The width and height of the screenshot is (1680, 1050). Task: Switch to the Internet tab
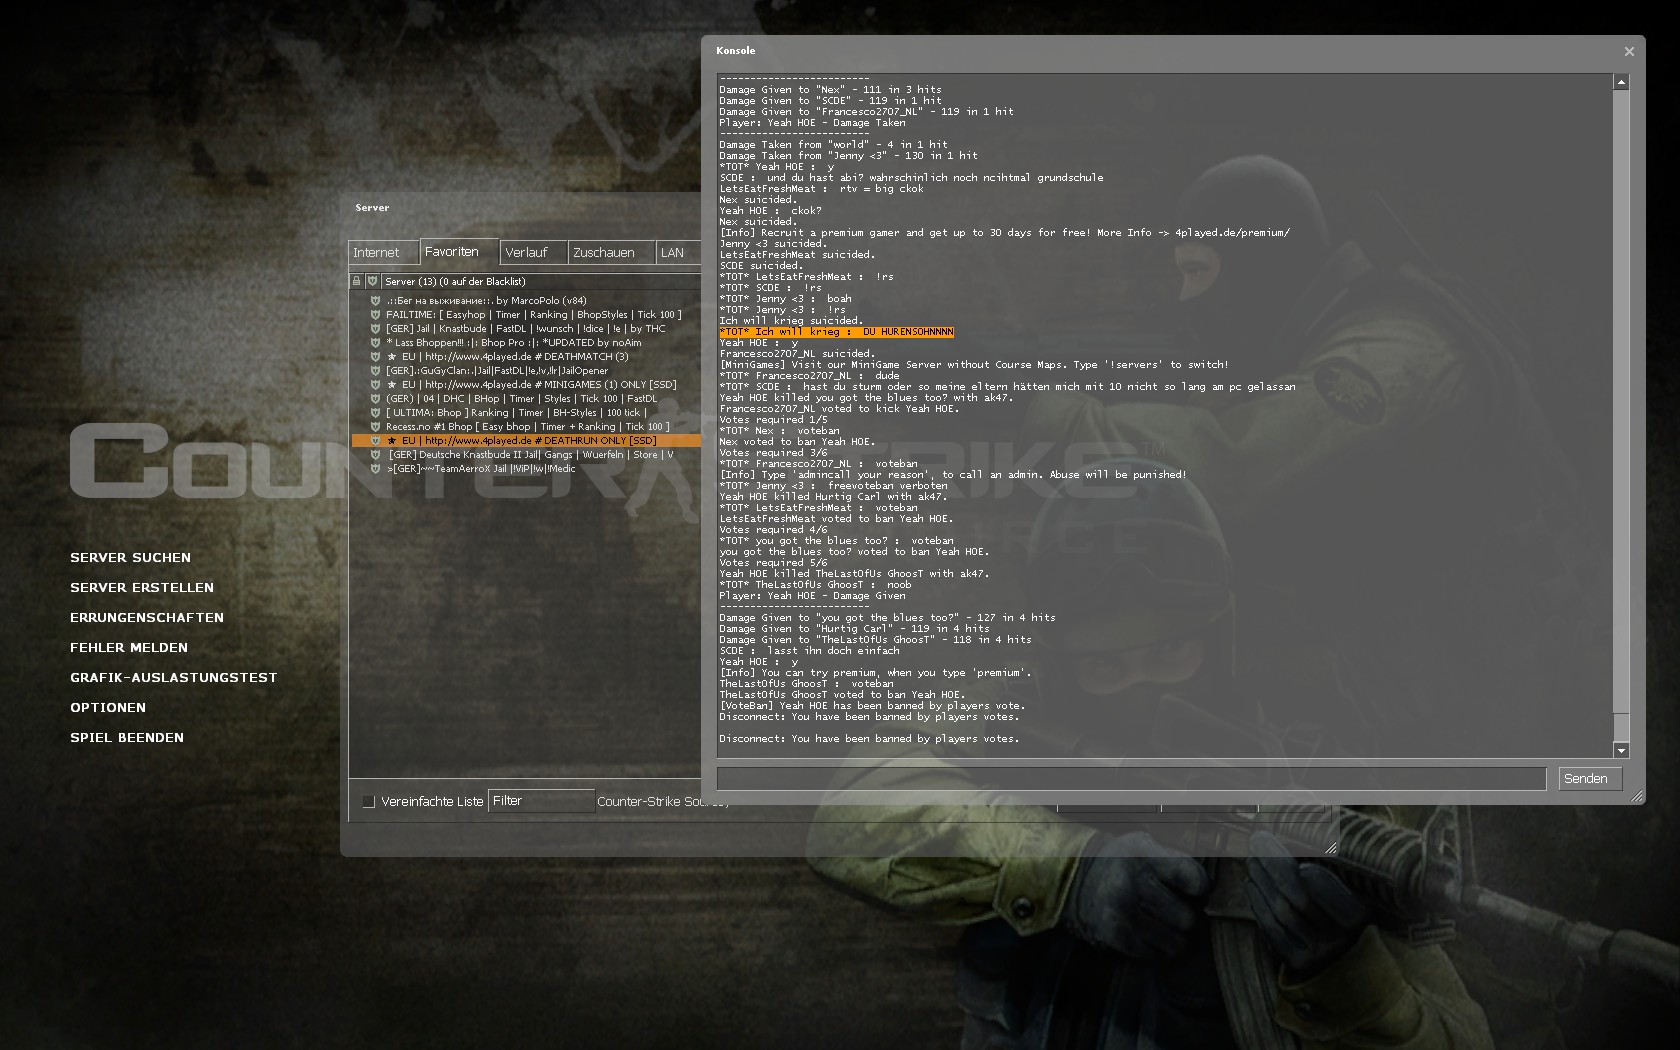click(383, 252)
